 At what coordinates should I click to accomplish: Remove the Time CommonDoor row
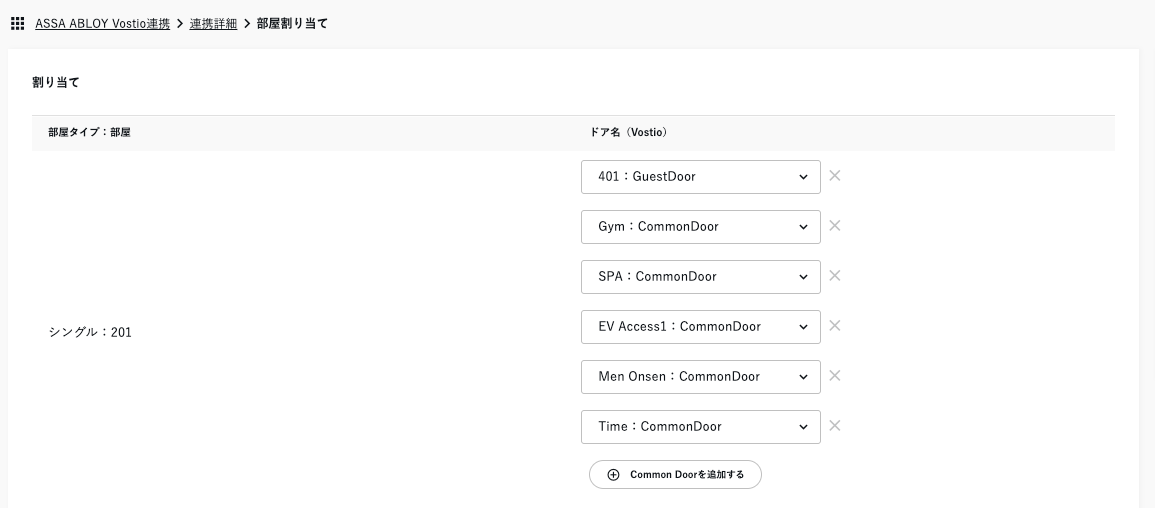(835, 426)
